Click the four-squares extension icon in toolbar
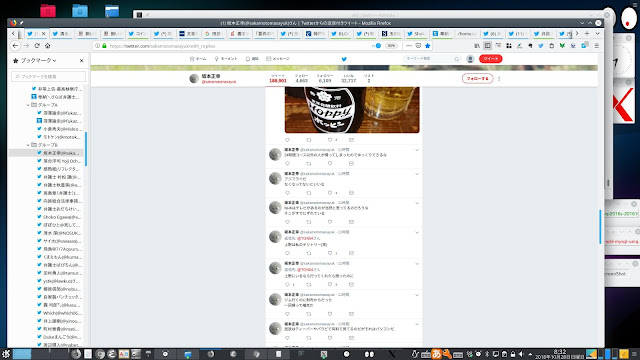640x360 pixels. (509, 46)
